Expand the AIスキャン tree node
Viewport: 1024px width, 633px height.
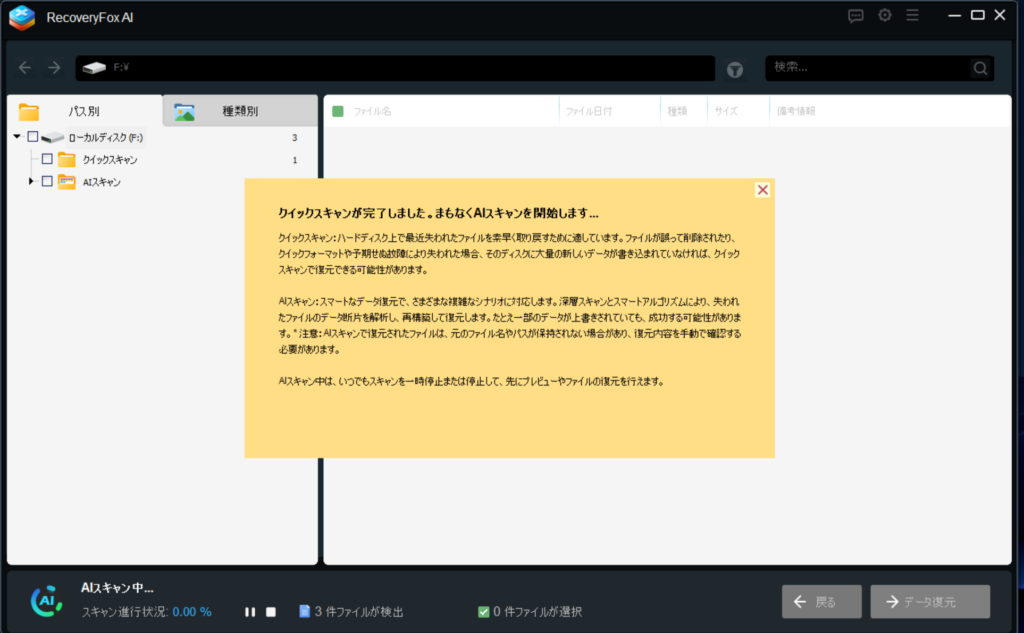coord(31,181)
